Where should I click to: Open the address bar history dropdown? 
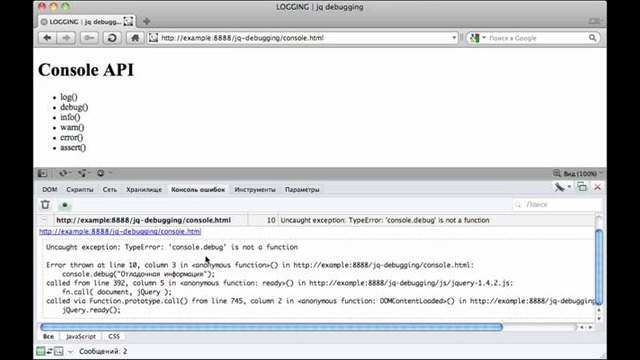click(x=454, y=38)
